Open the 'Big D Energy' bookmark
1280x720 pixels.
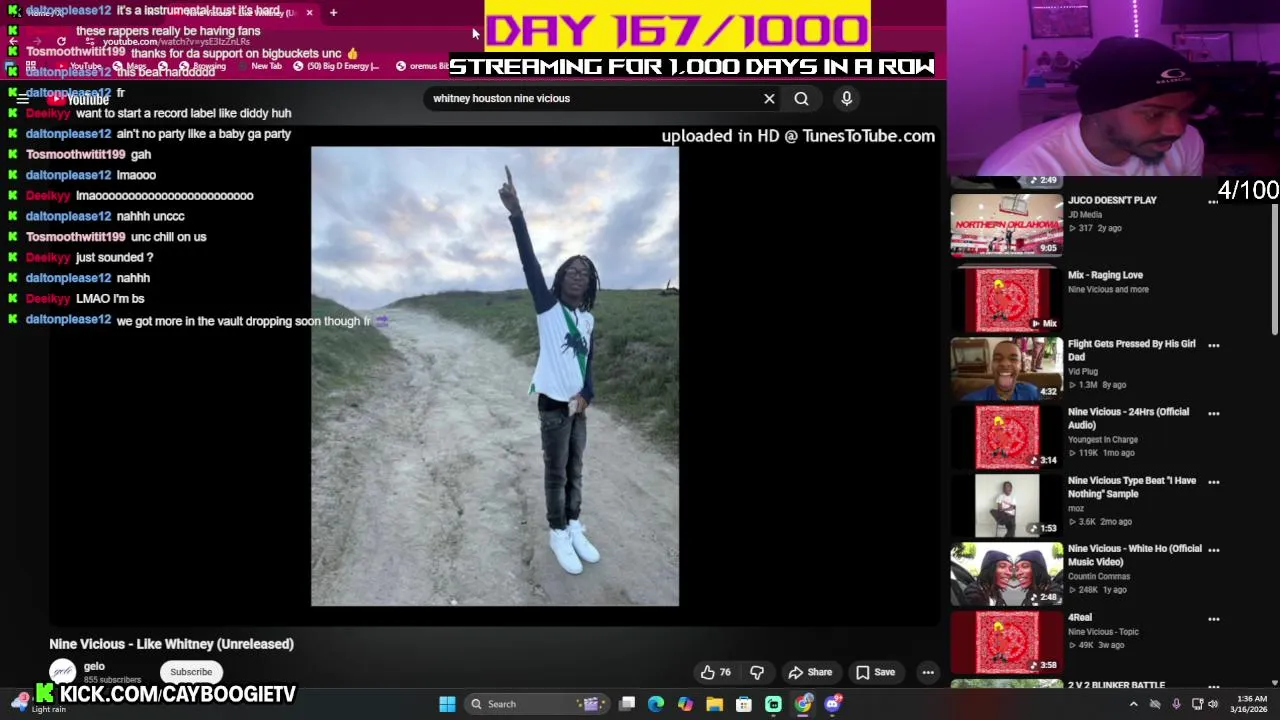(x=336, y=66)
